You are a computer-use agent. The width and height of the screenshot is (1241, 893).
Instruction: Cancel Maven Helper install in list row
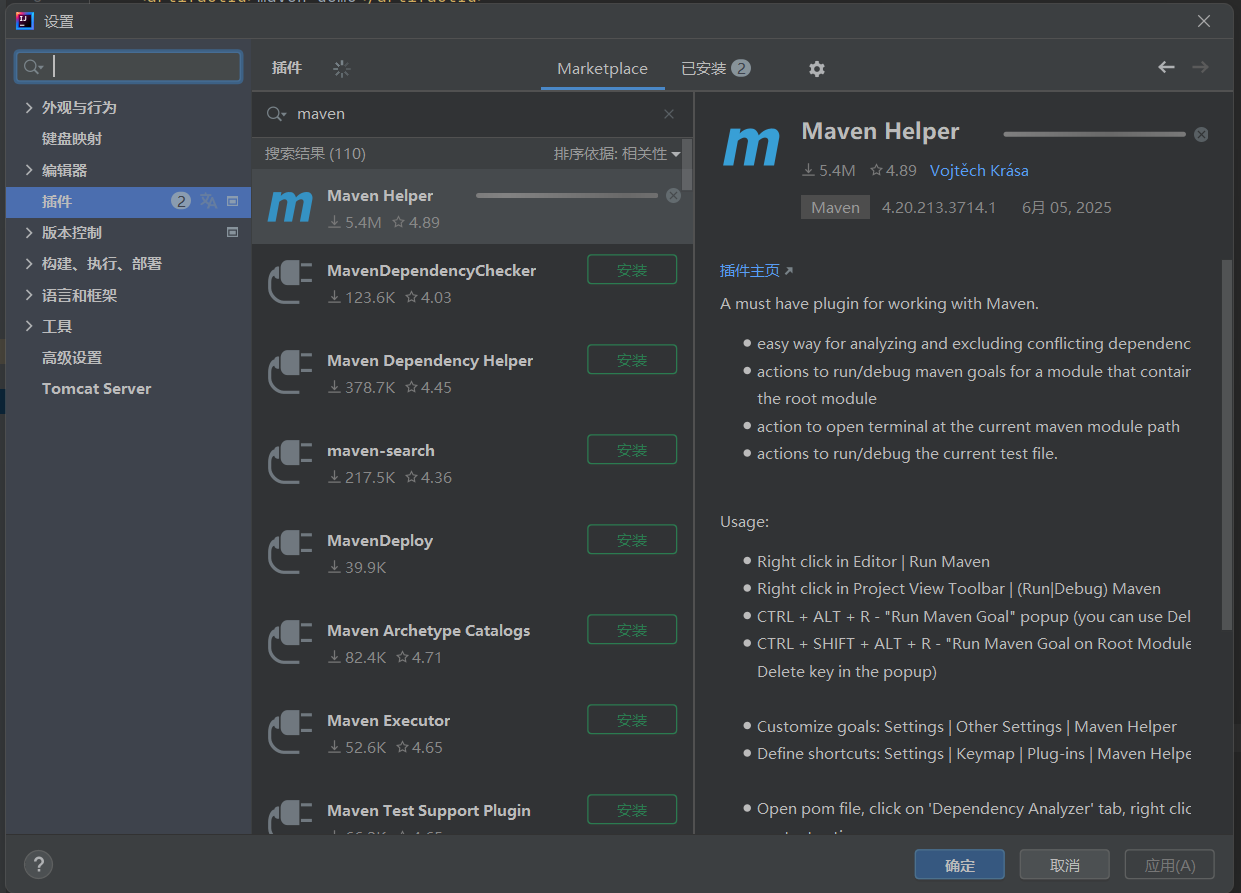673,195
